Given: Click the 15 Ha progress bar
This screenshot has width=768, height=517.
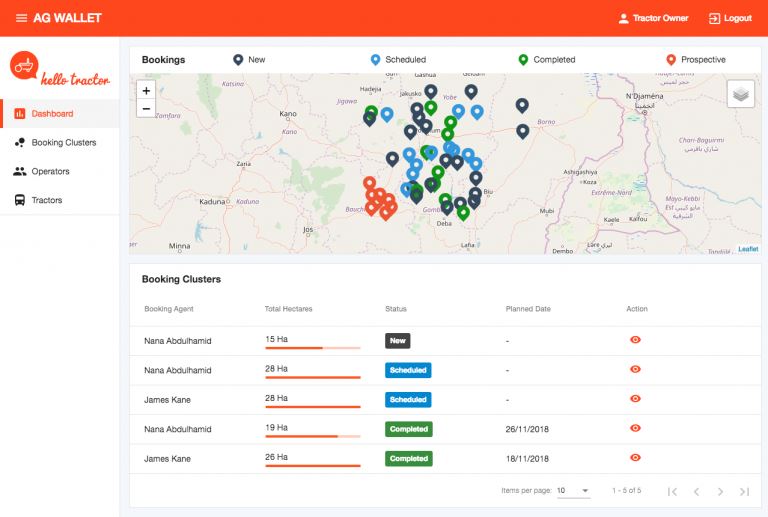Looking at the screenshot, I should point(312,348).
